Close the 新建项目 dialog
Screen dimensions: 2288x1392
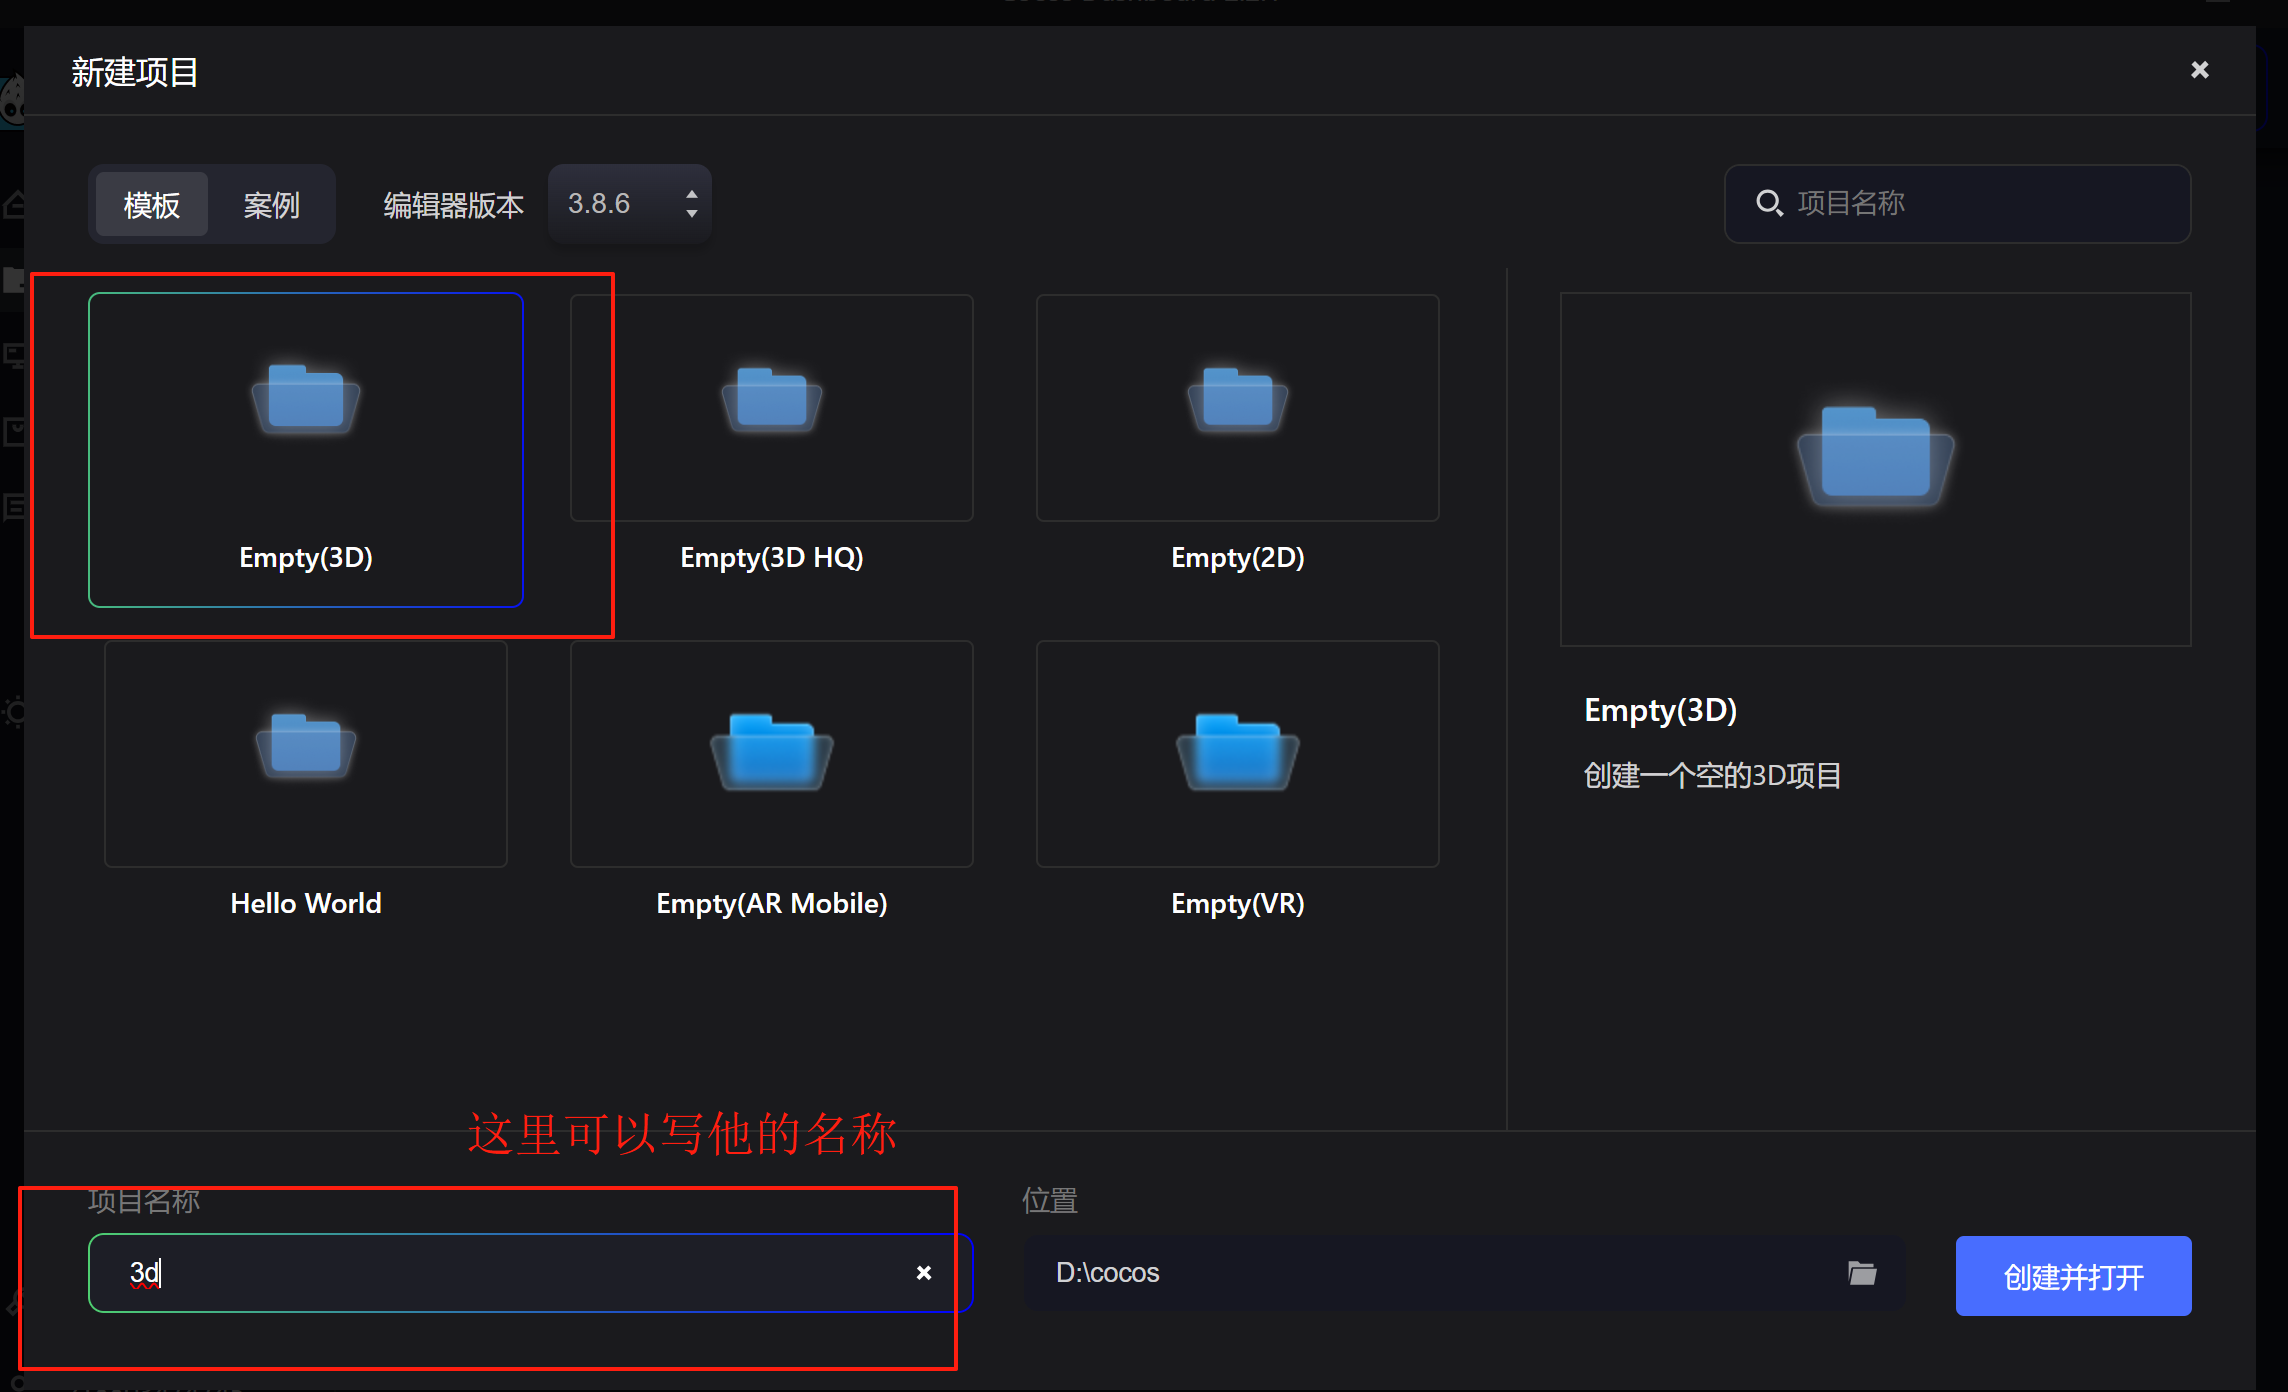[x=2199, y=70]
